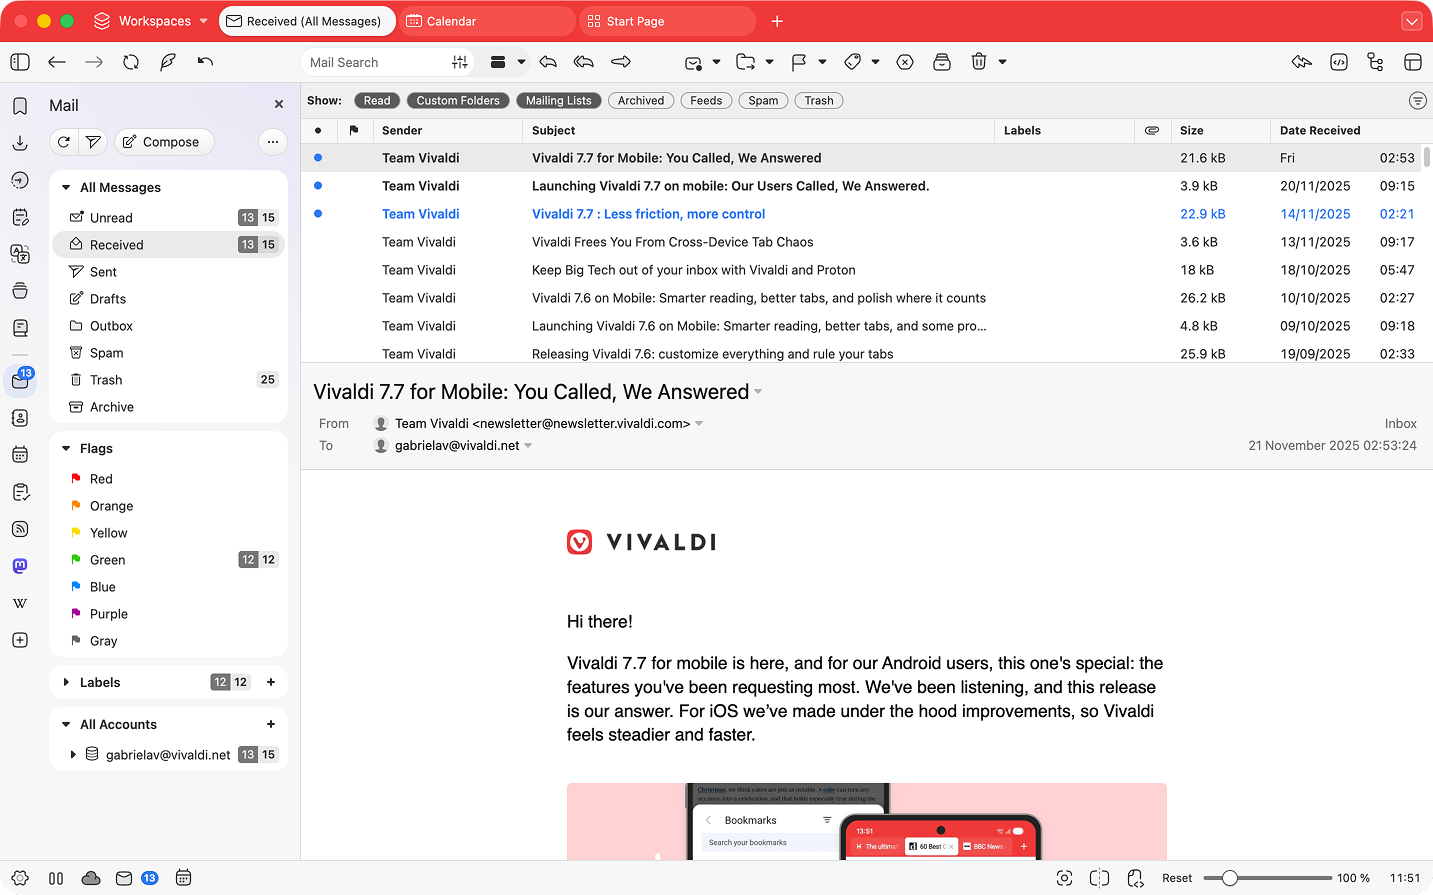Click the Archive message toolbar icon
Screen dimensions: 1433x895
click(x=942, y=62)
